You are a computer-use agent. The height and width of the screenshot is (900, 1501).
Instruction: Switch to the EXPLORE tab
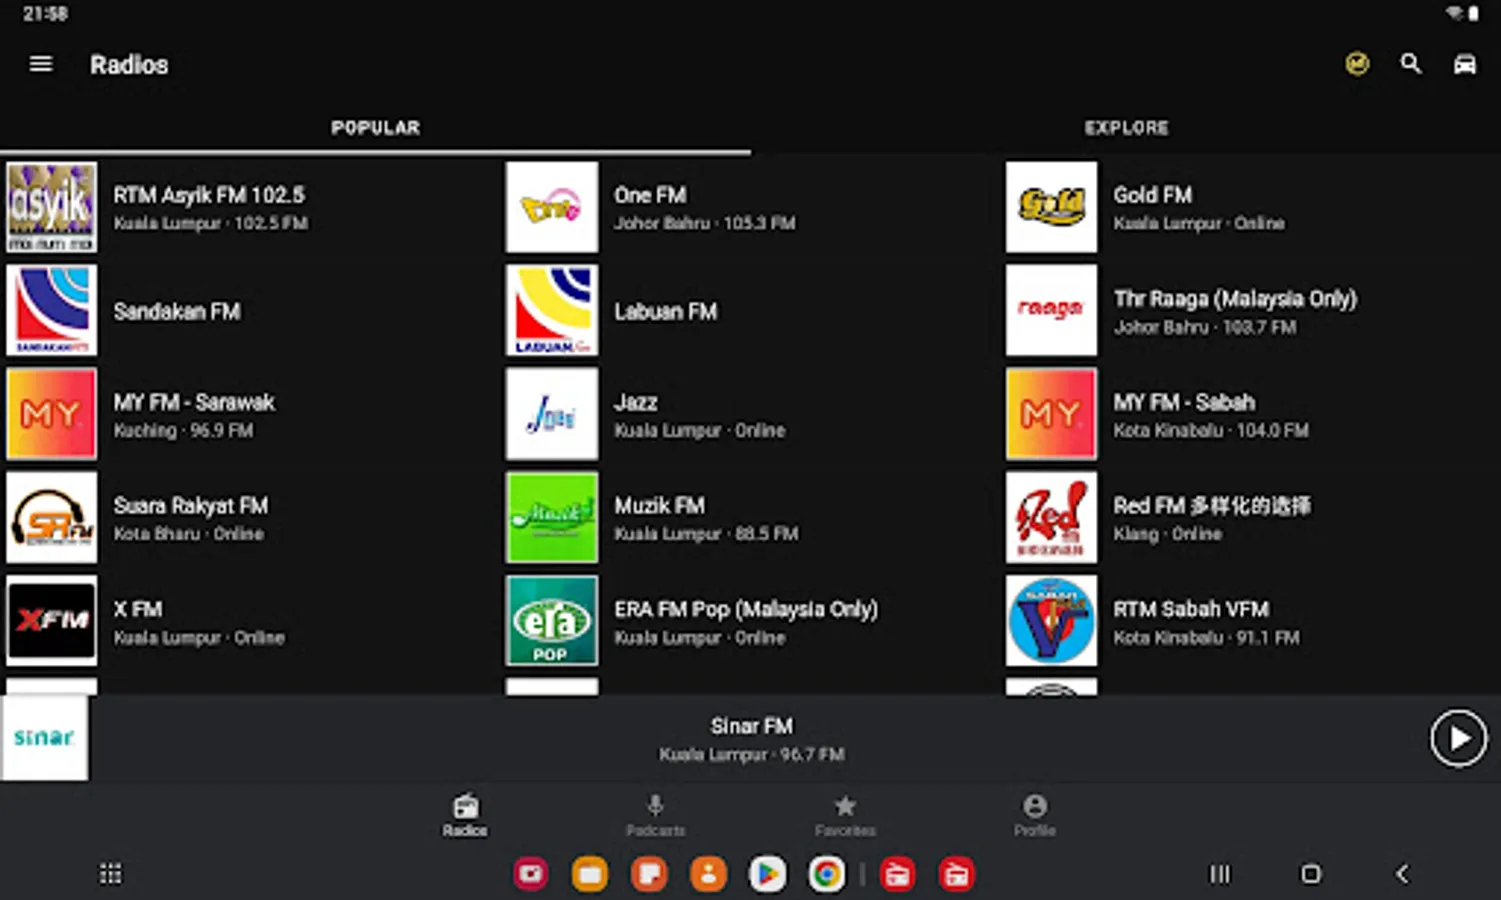coord(1126,128)
